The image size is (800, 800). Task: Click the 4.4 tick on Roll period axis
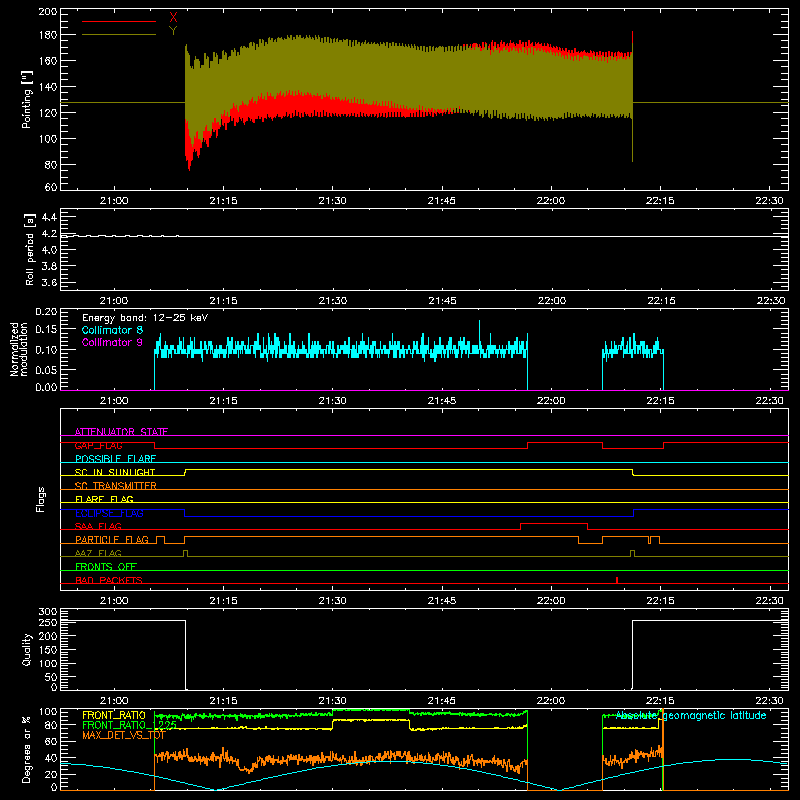tap(49, 217)
